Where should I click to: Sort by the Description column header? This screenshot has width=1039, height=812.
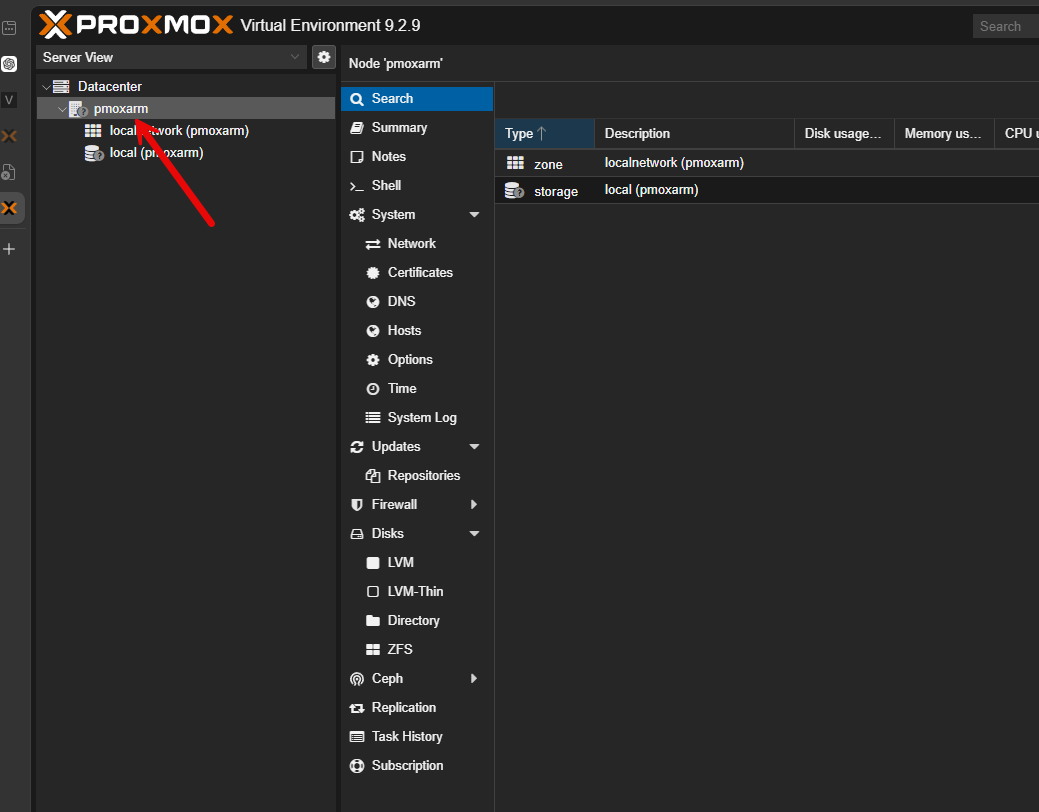pos(694,134)
